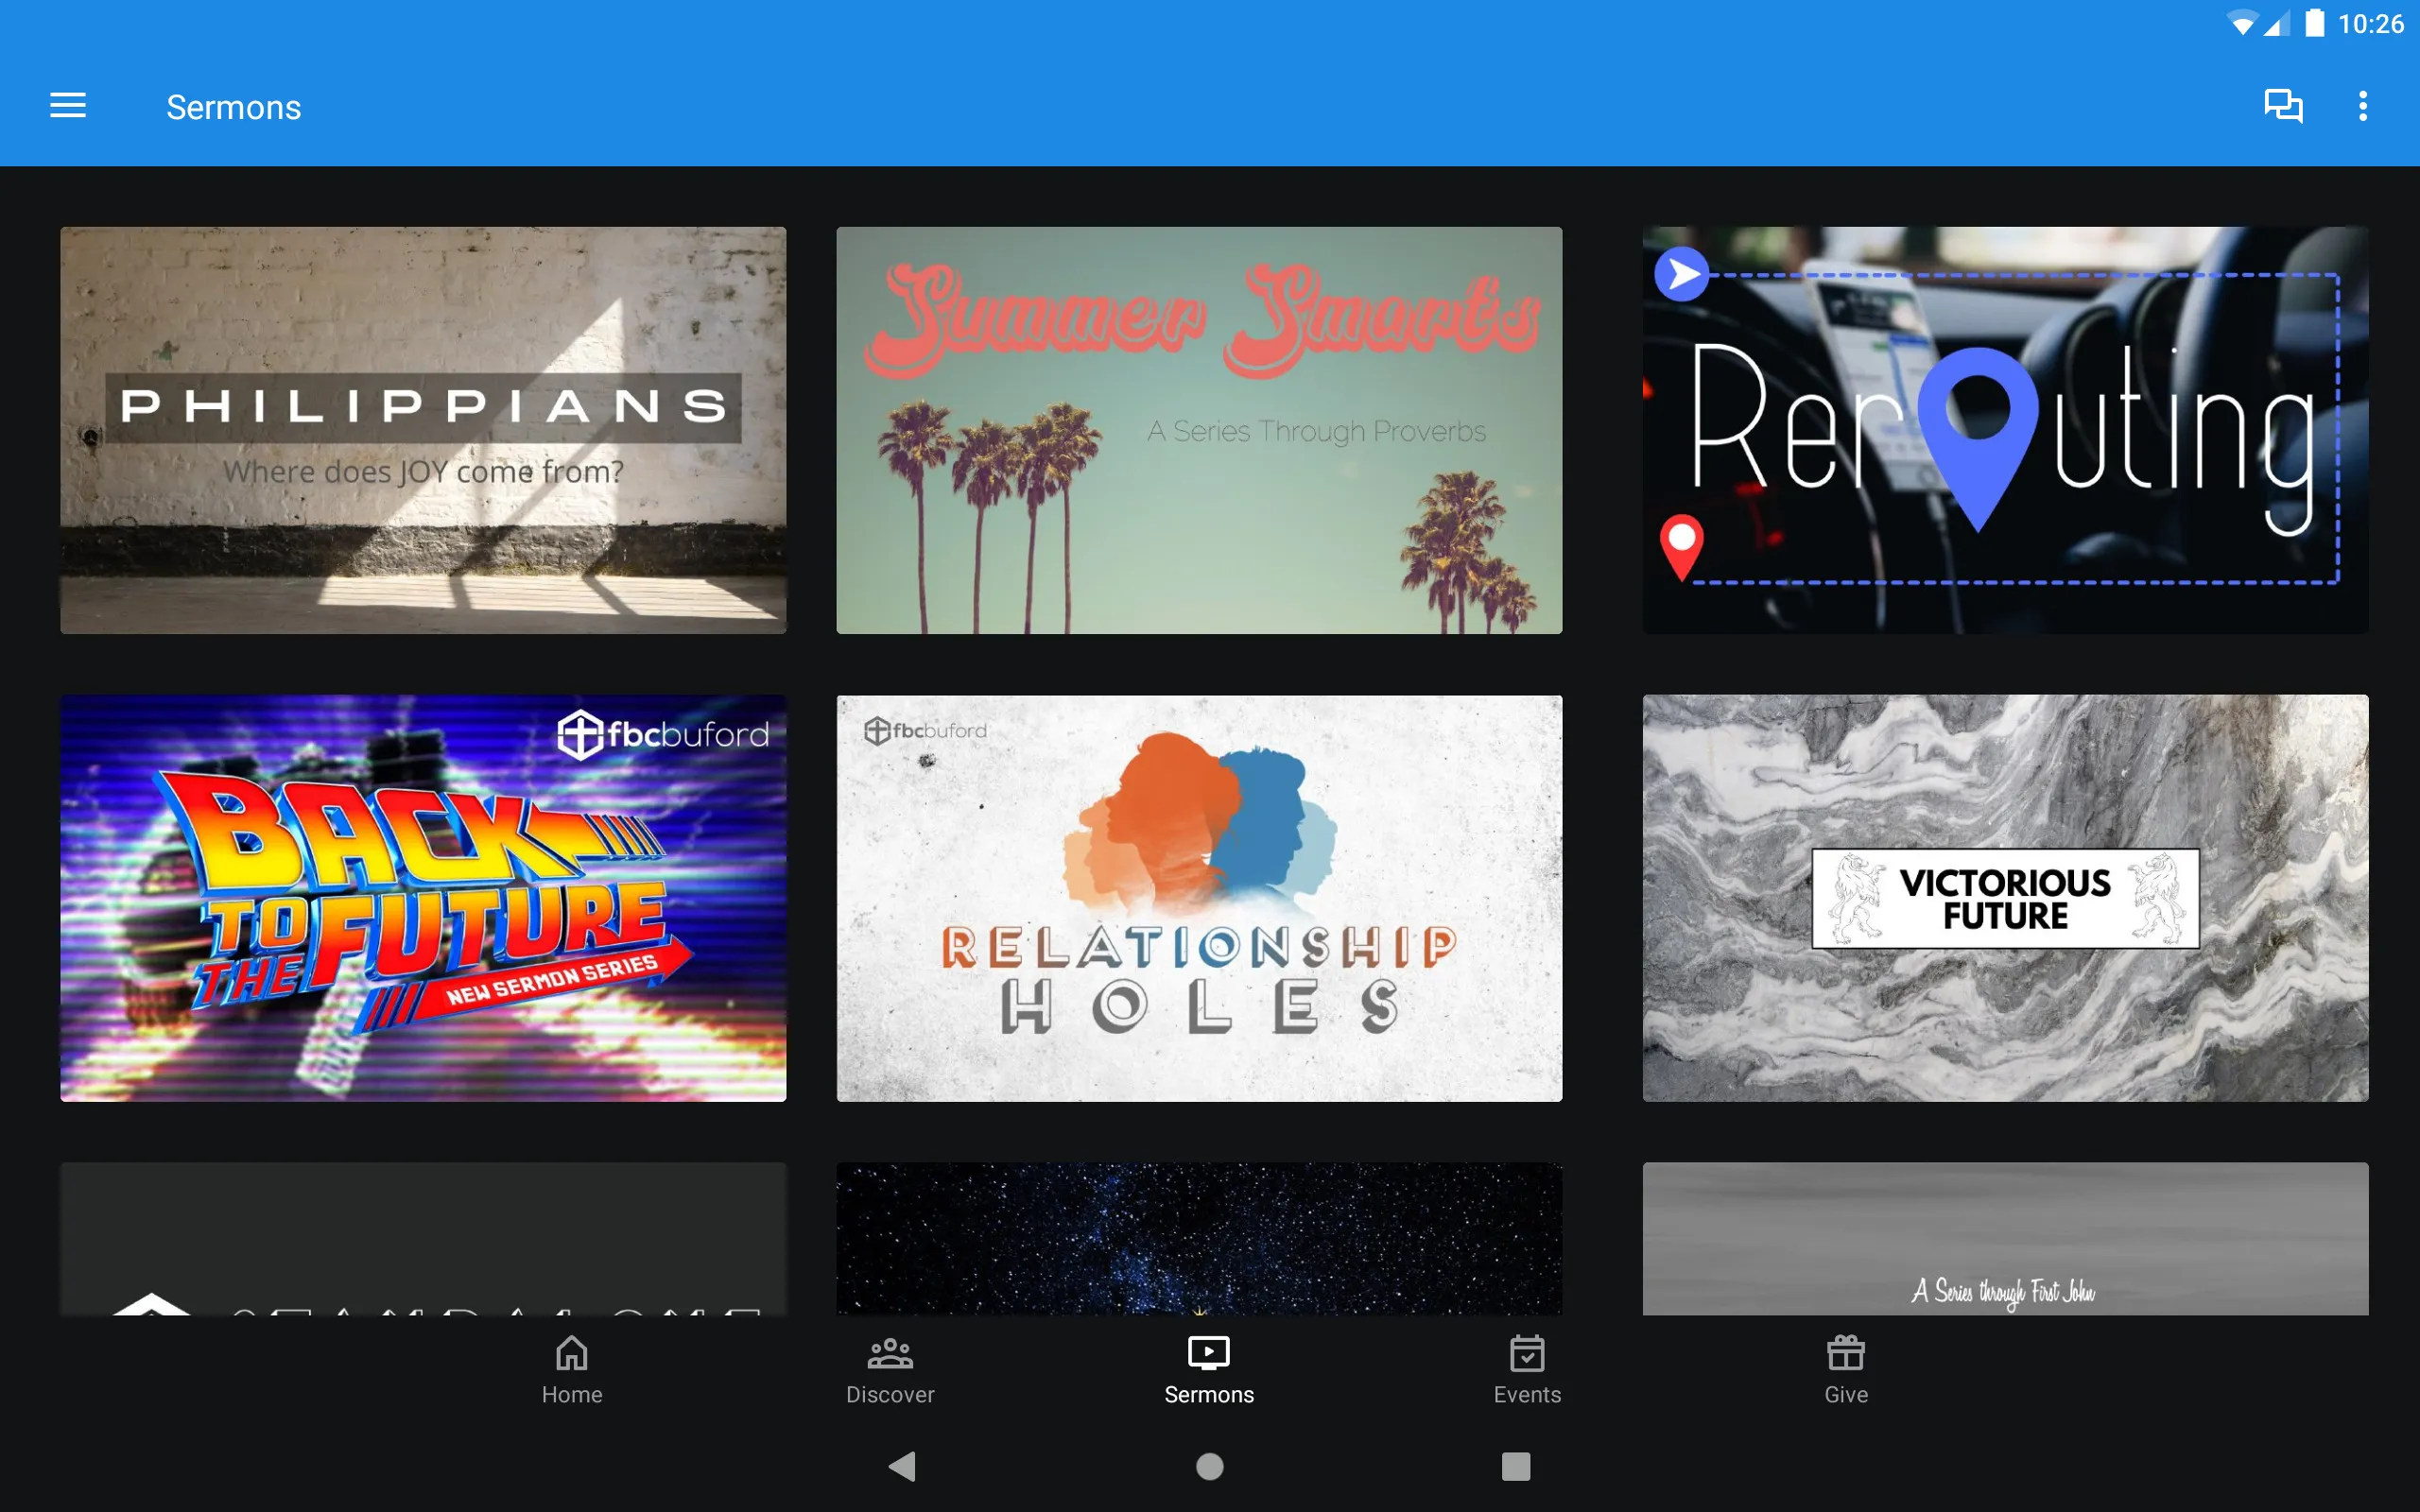Select the Relationship Holes sermon series

click(x=1199, y=897)
